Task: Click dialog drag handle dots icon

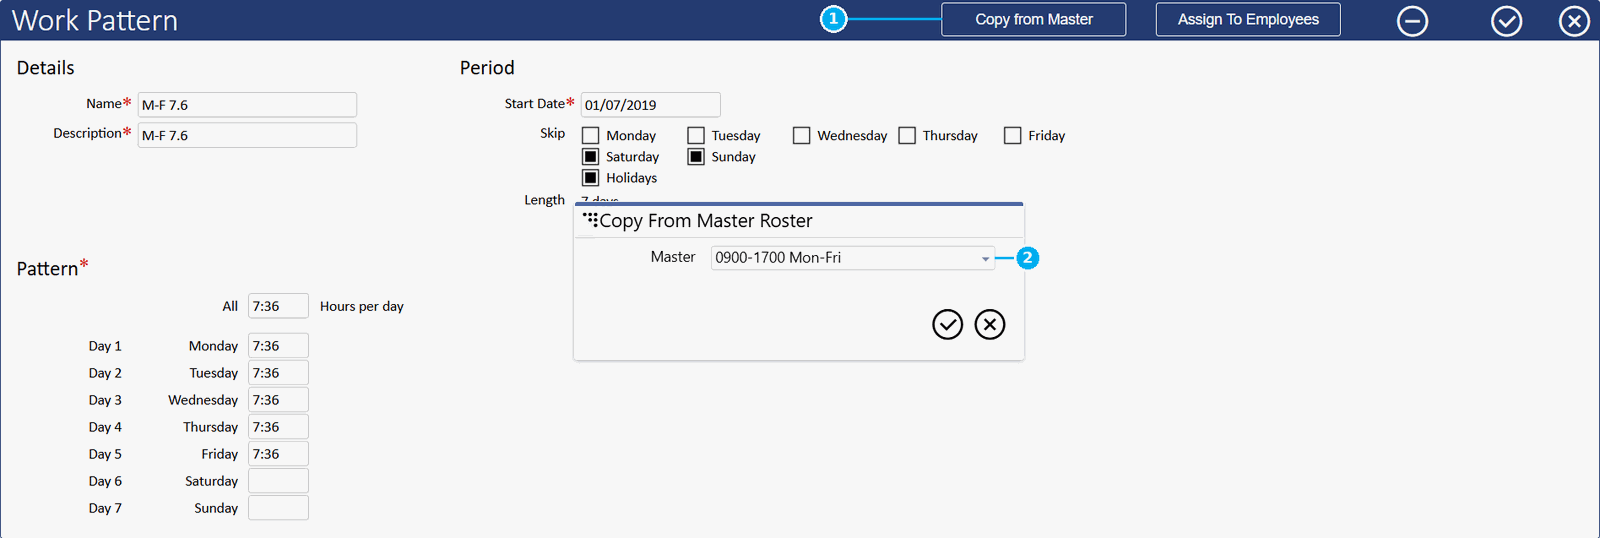Action: 590,219
